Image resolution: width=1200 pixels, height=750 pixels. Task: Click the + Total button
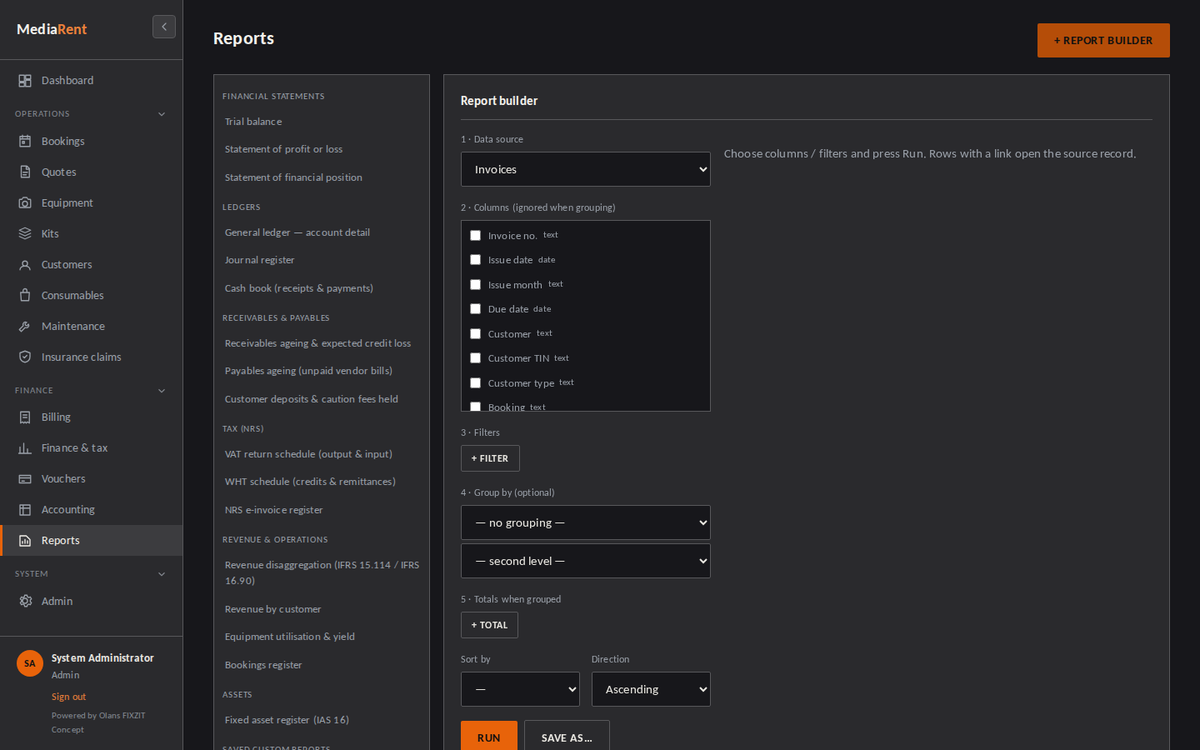pyautogui.click(x=489, y=625)
